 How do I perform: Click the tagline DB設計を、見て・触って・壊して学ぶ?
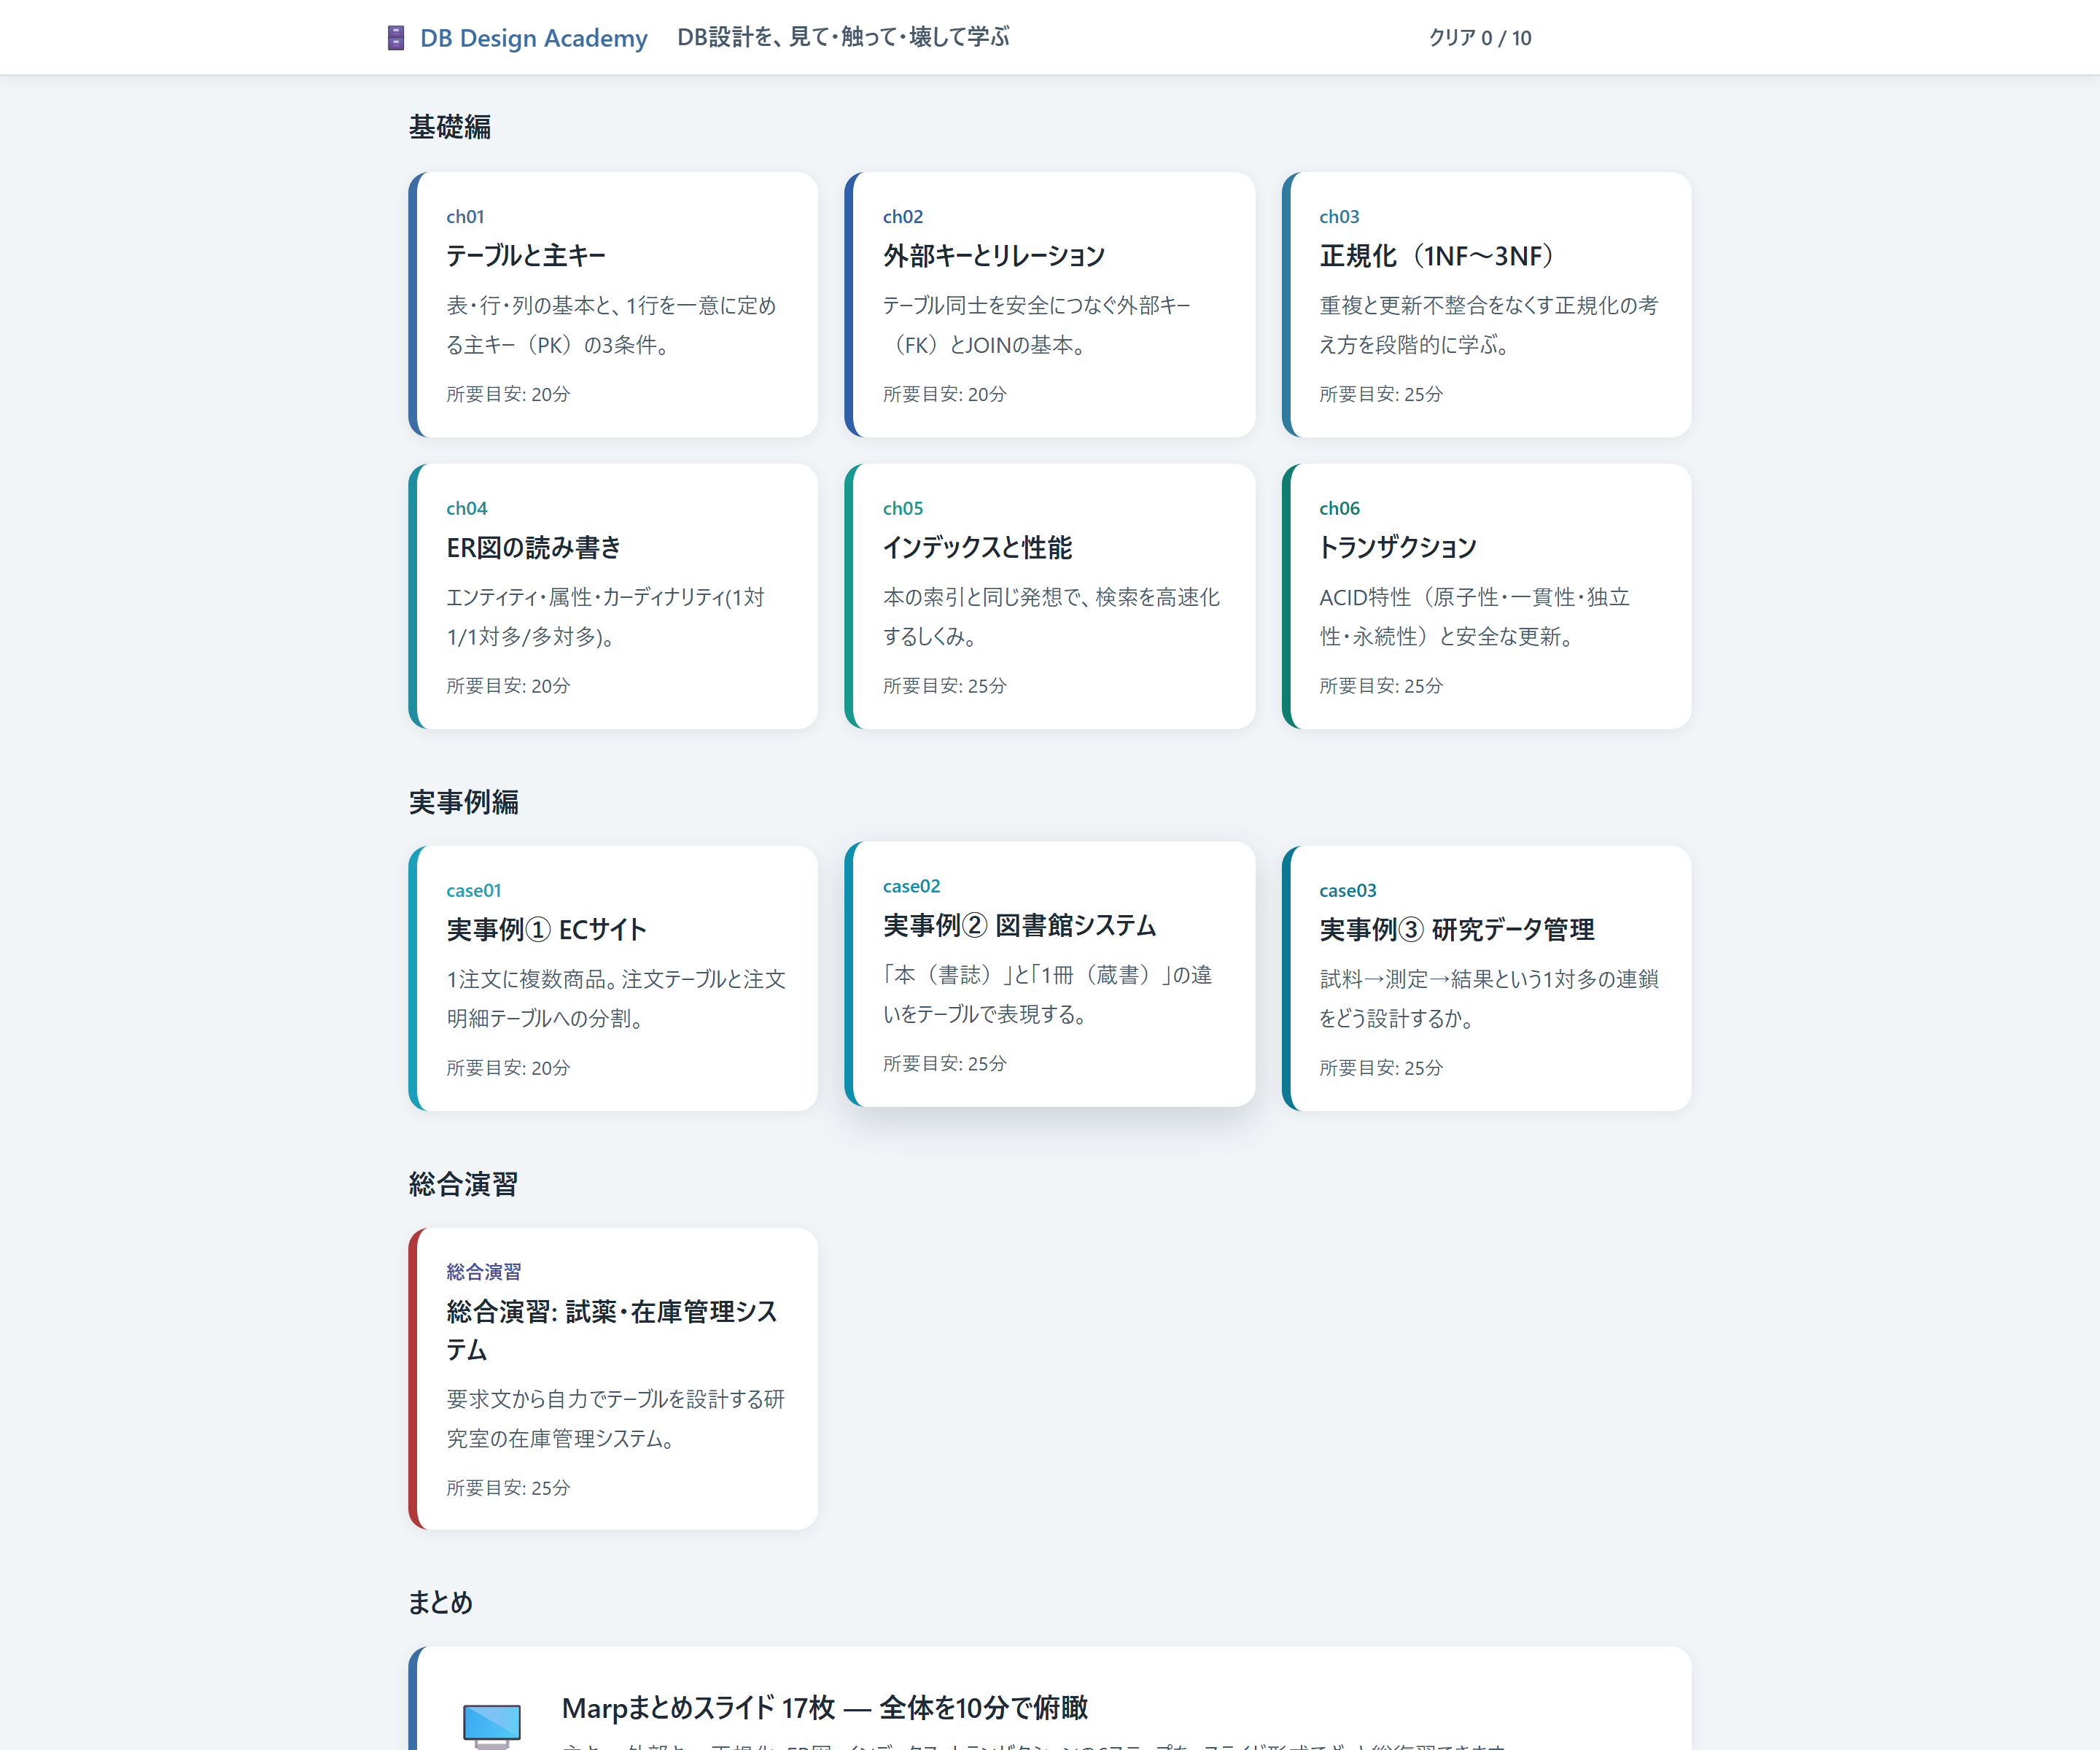843,37
